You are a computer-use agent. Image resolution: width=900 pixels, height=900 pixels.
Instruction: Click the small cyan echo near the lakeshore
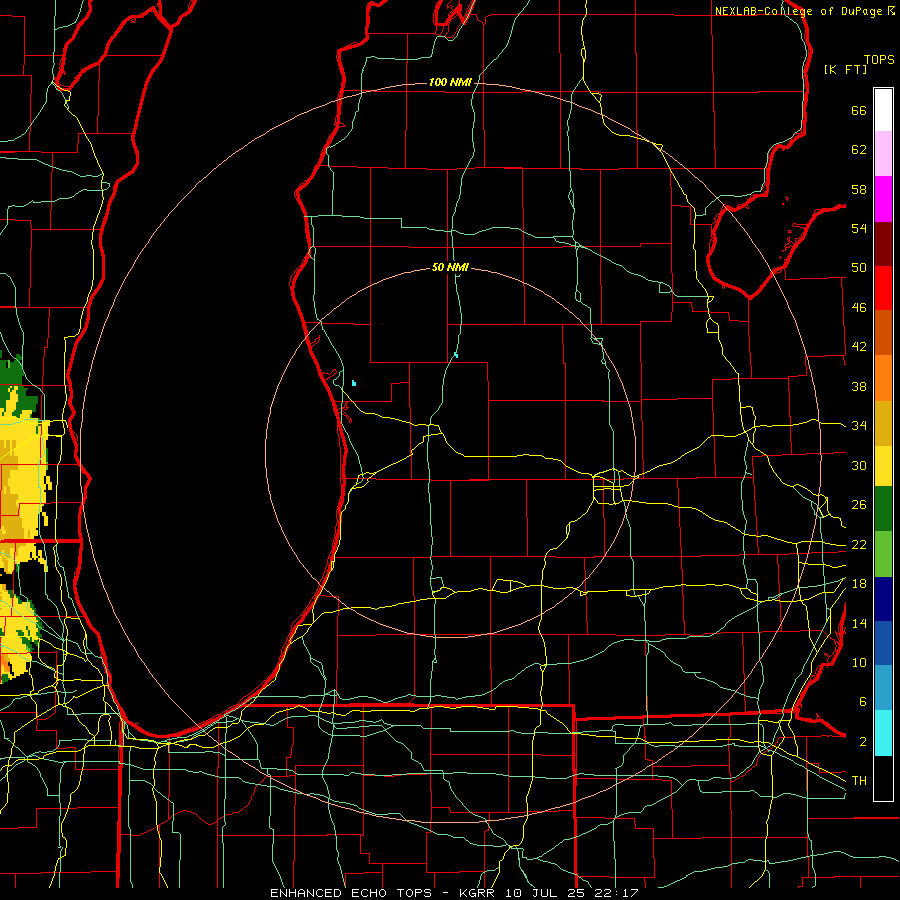tap(354, 383)
